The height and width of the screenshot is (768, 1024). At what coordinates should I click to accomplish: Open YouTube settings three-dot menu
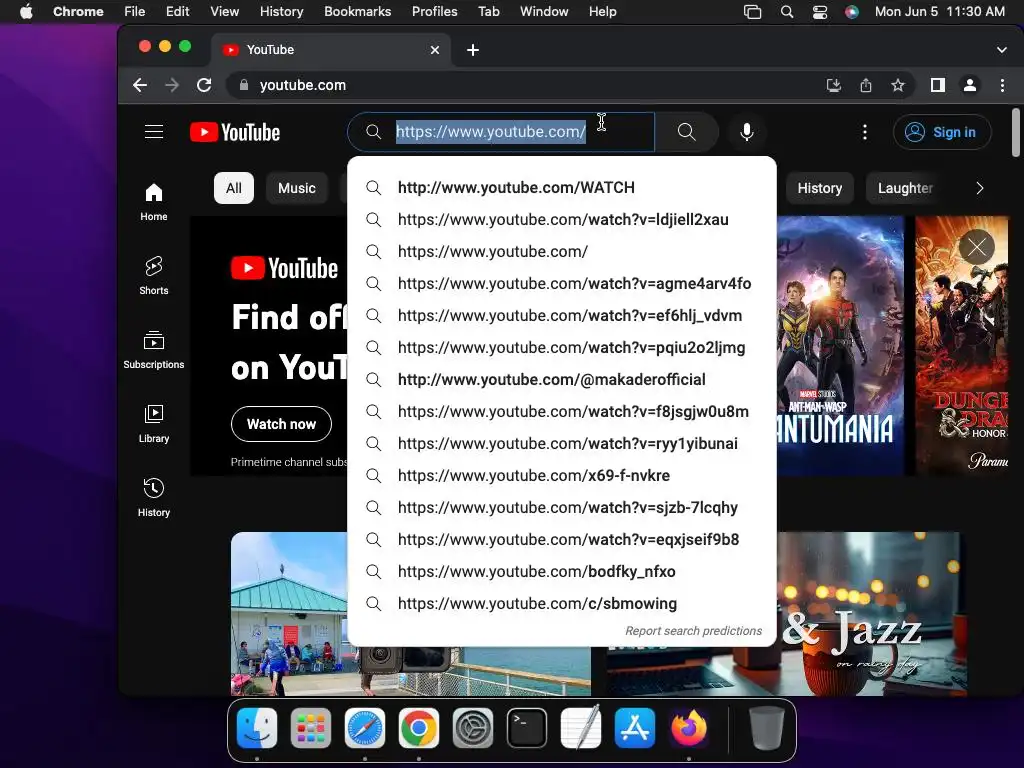[x=865, y=132]
